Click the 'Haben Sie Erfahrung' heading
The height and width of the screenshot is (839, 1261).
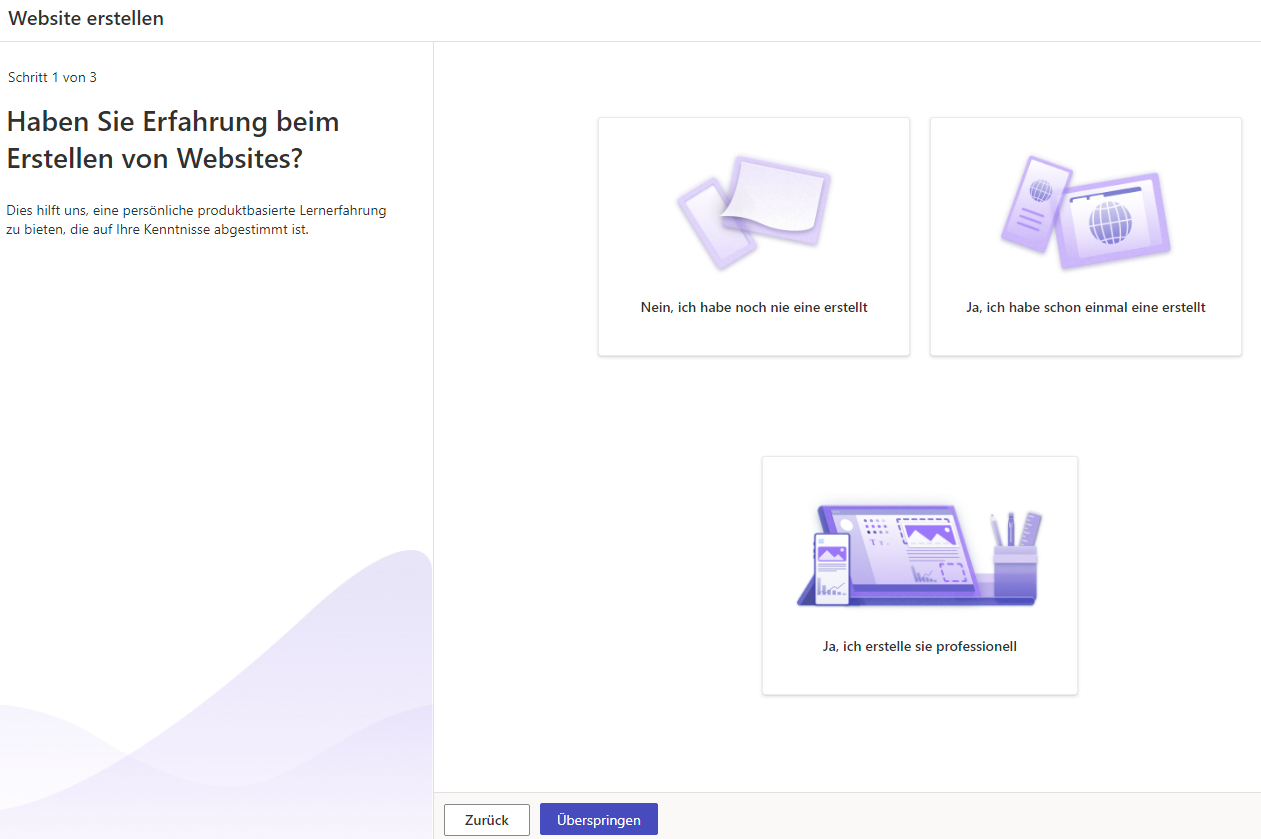173,140
